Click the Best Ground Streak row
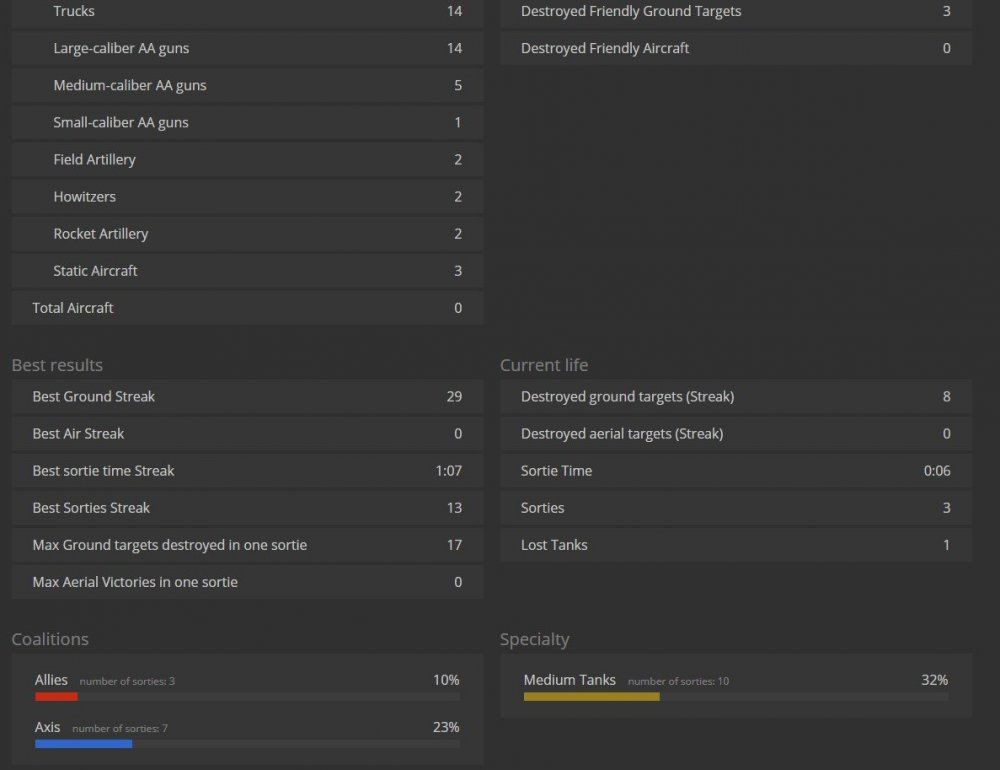Viewport: 1000px width, 770px height. point(247,397)
